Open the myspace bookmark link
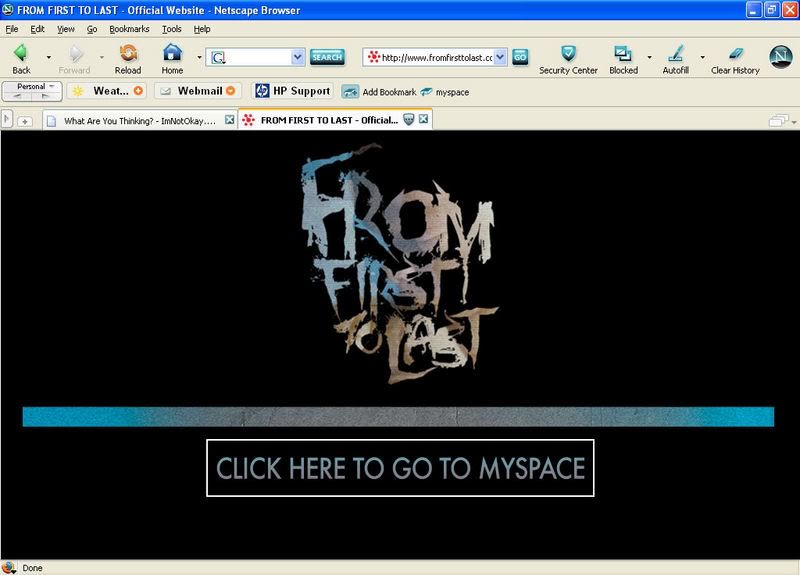Image resolution: width=800 pixels, height=575 pixels. pyautogui.click(x=452, y=92)
